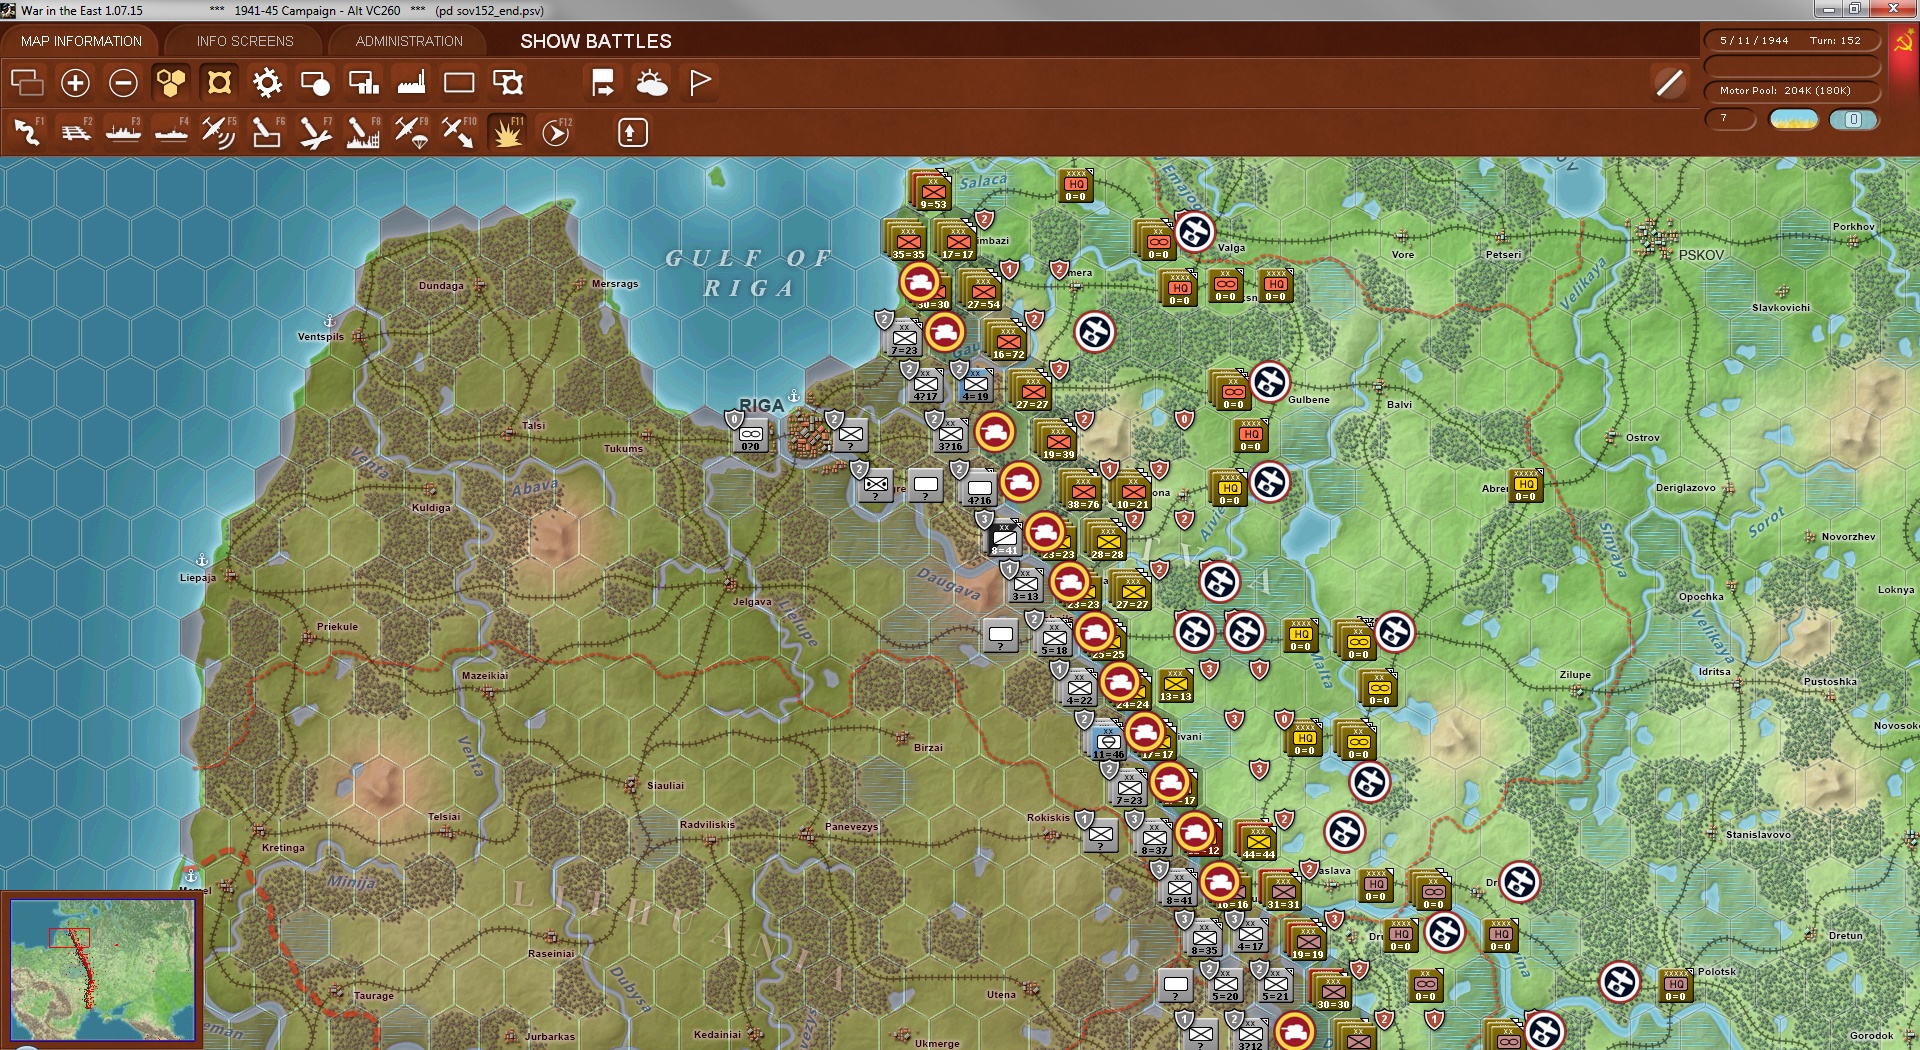Screen dimensions: 1920x1050
Task: Click the air battle marker near Valga
Action: [1194, 232]
